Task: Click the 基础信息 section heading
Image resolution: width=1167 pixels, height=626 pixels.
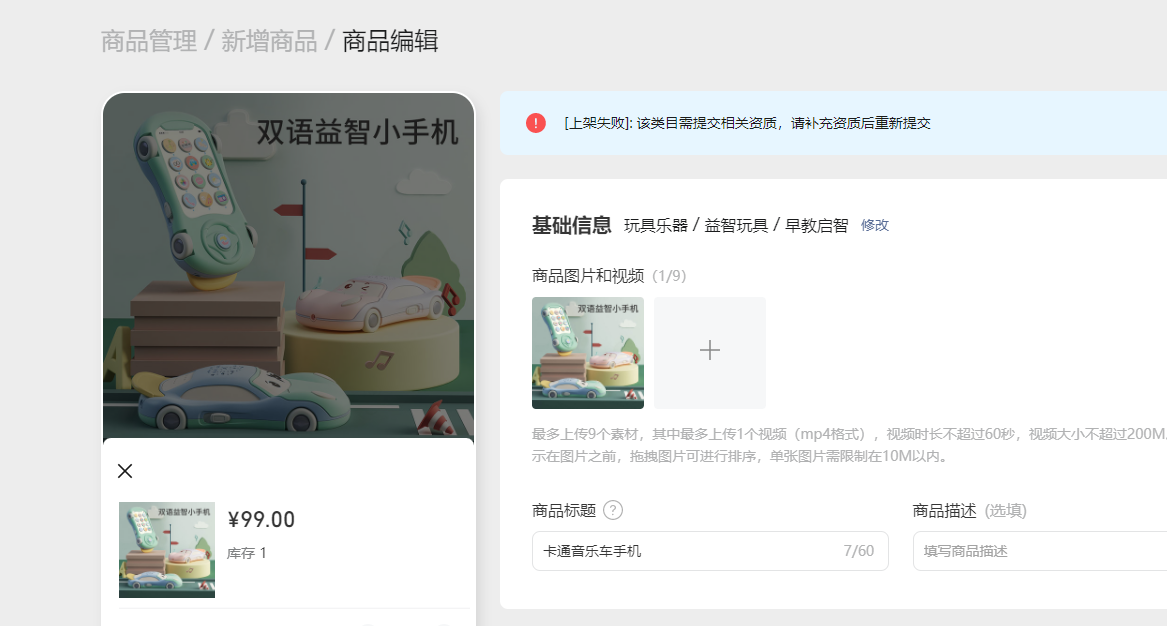Action: (x=572, y=226)
